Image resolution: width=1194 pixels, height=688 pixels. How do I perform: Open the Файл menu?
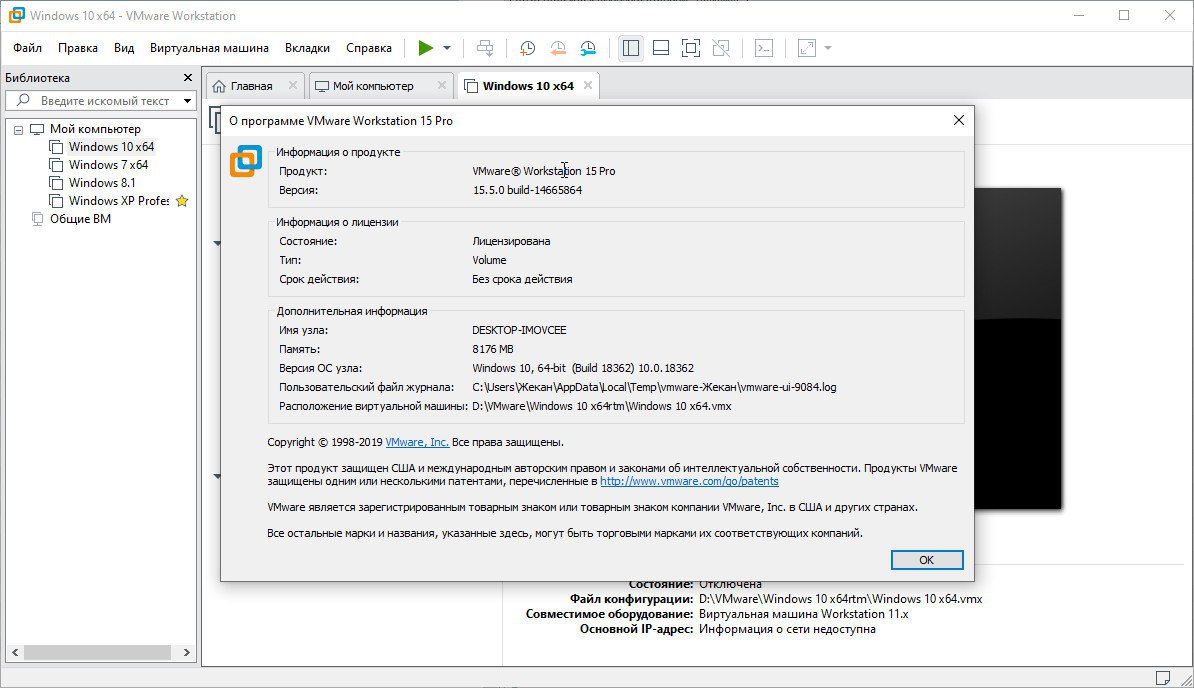(x=27, y=48)
